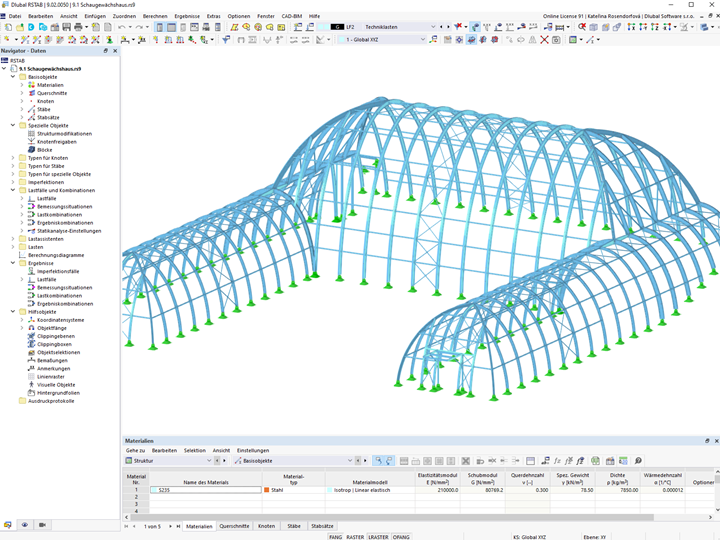
Task: Toggle the Tables panel display icon
Action: point(171,28)
